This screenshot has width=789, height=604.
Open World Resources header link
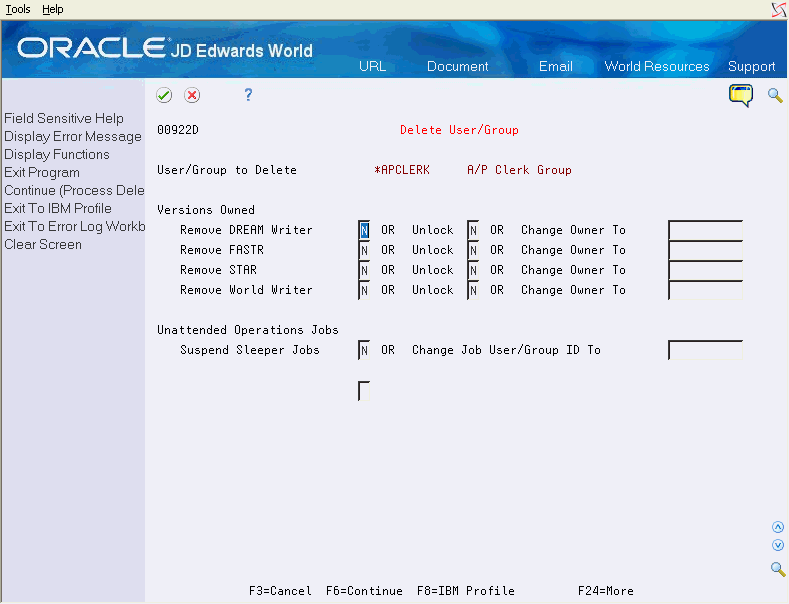point(657,66)
